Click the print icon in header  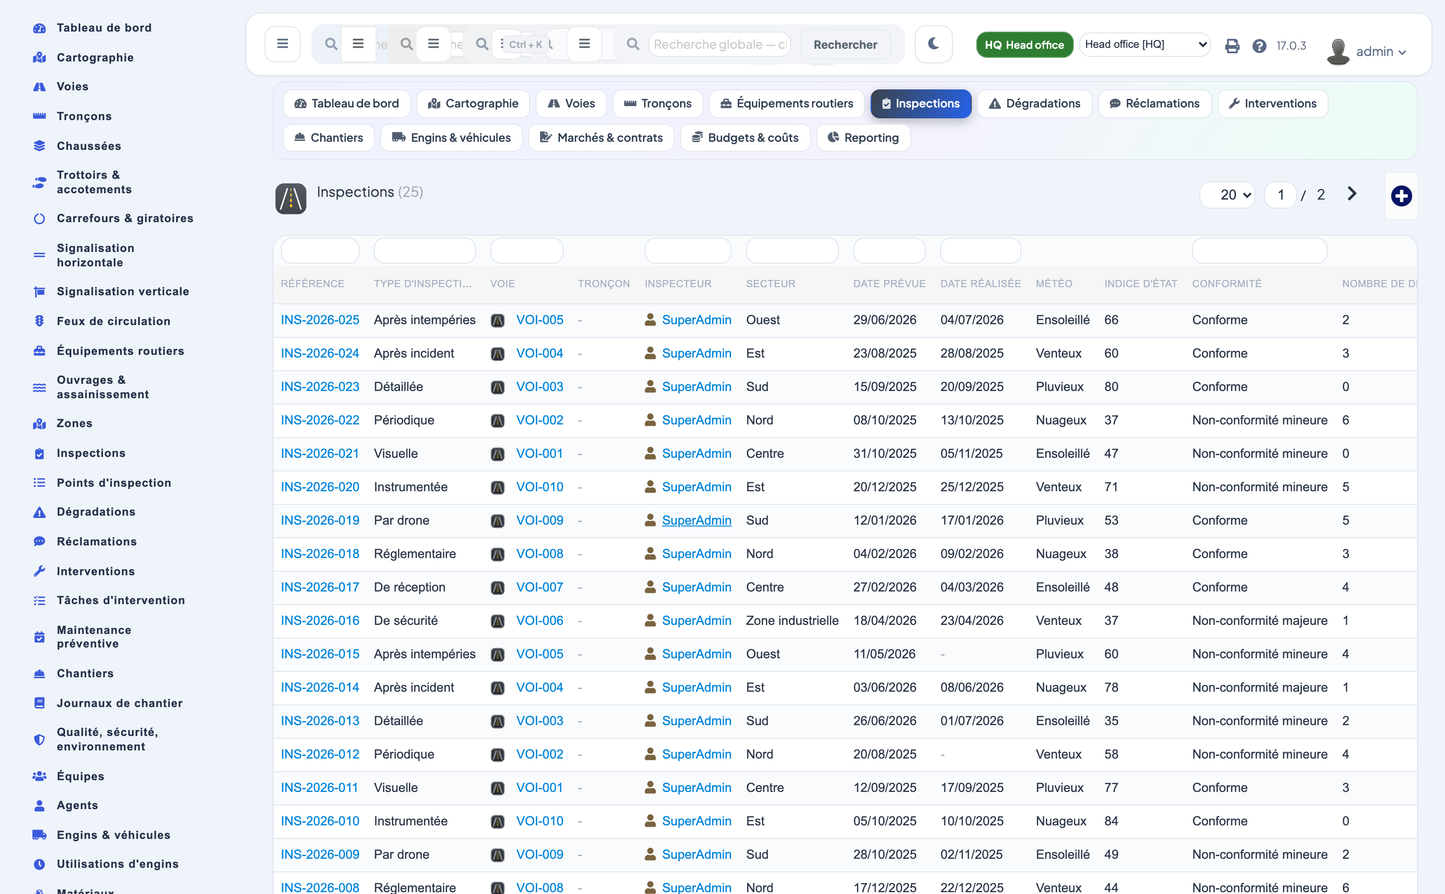tap(1232, 46)
